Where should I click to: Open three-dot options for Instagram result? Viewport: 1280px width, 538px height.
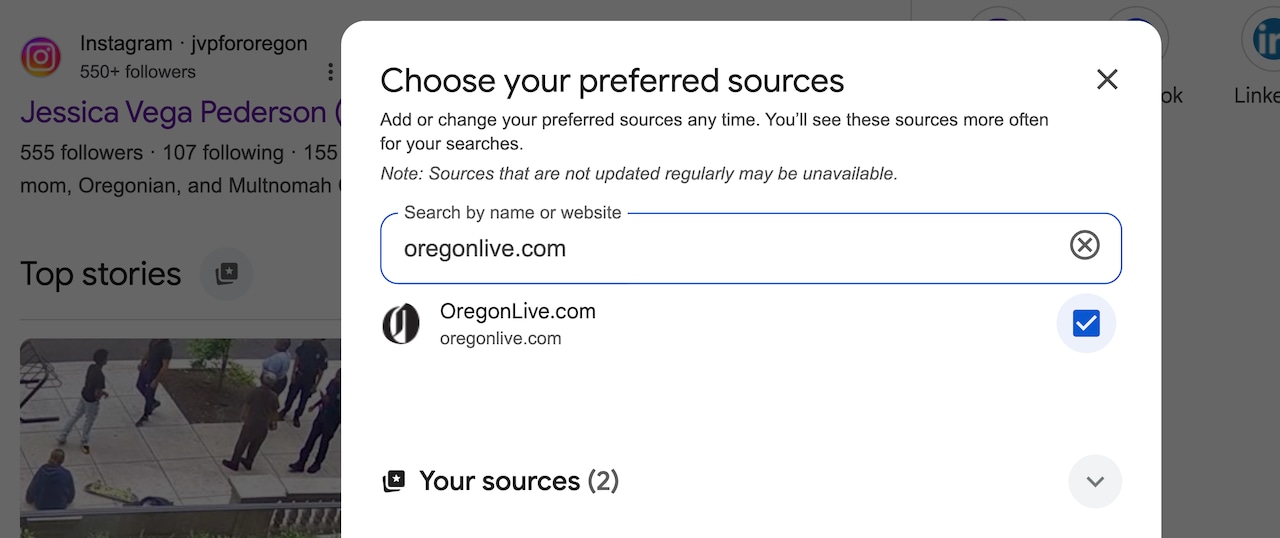point(330,72)
